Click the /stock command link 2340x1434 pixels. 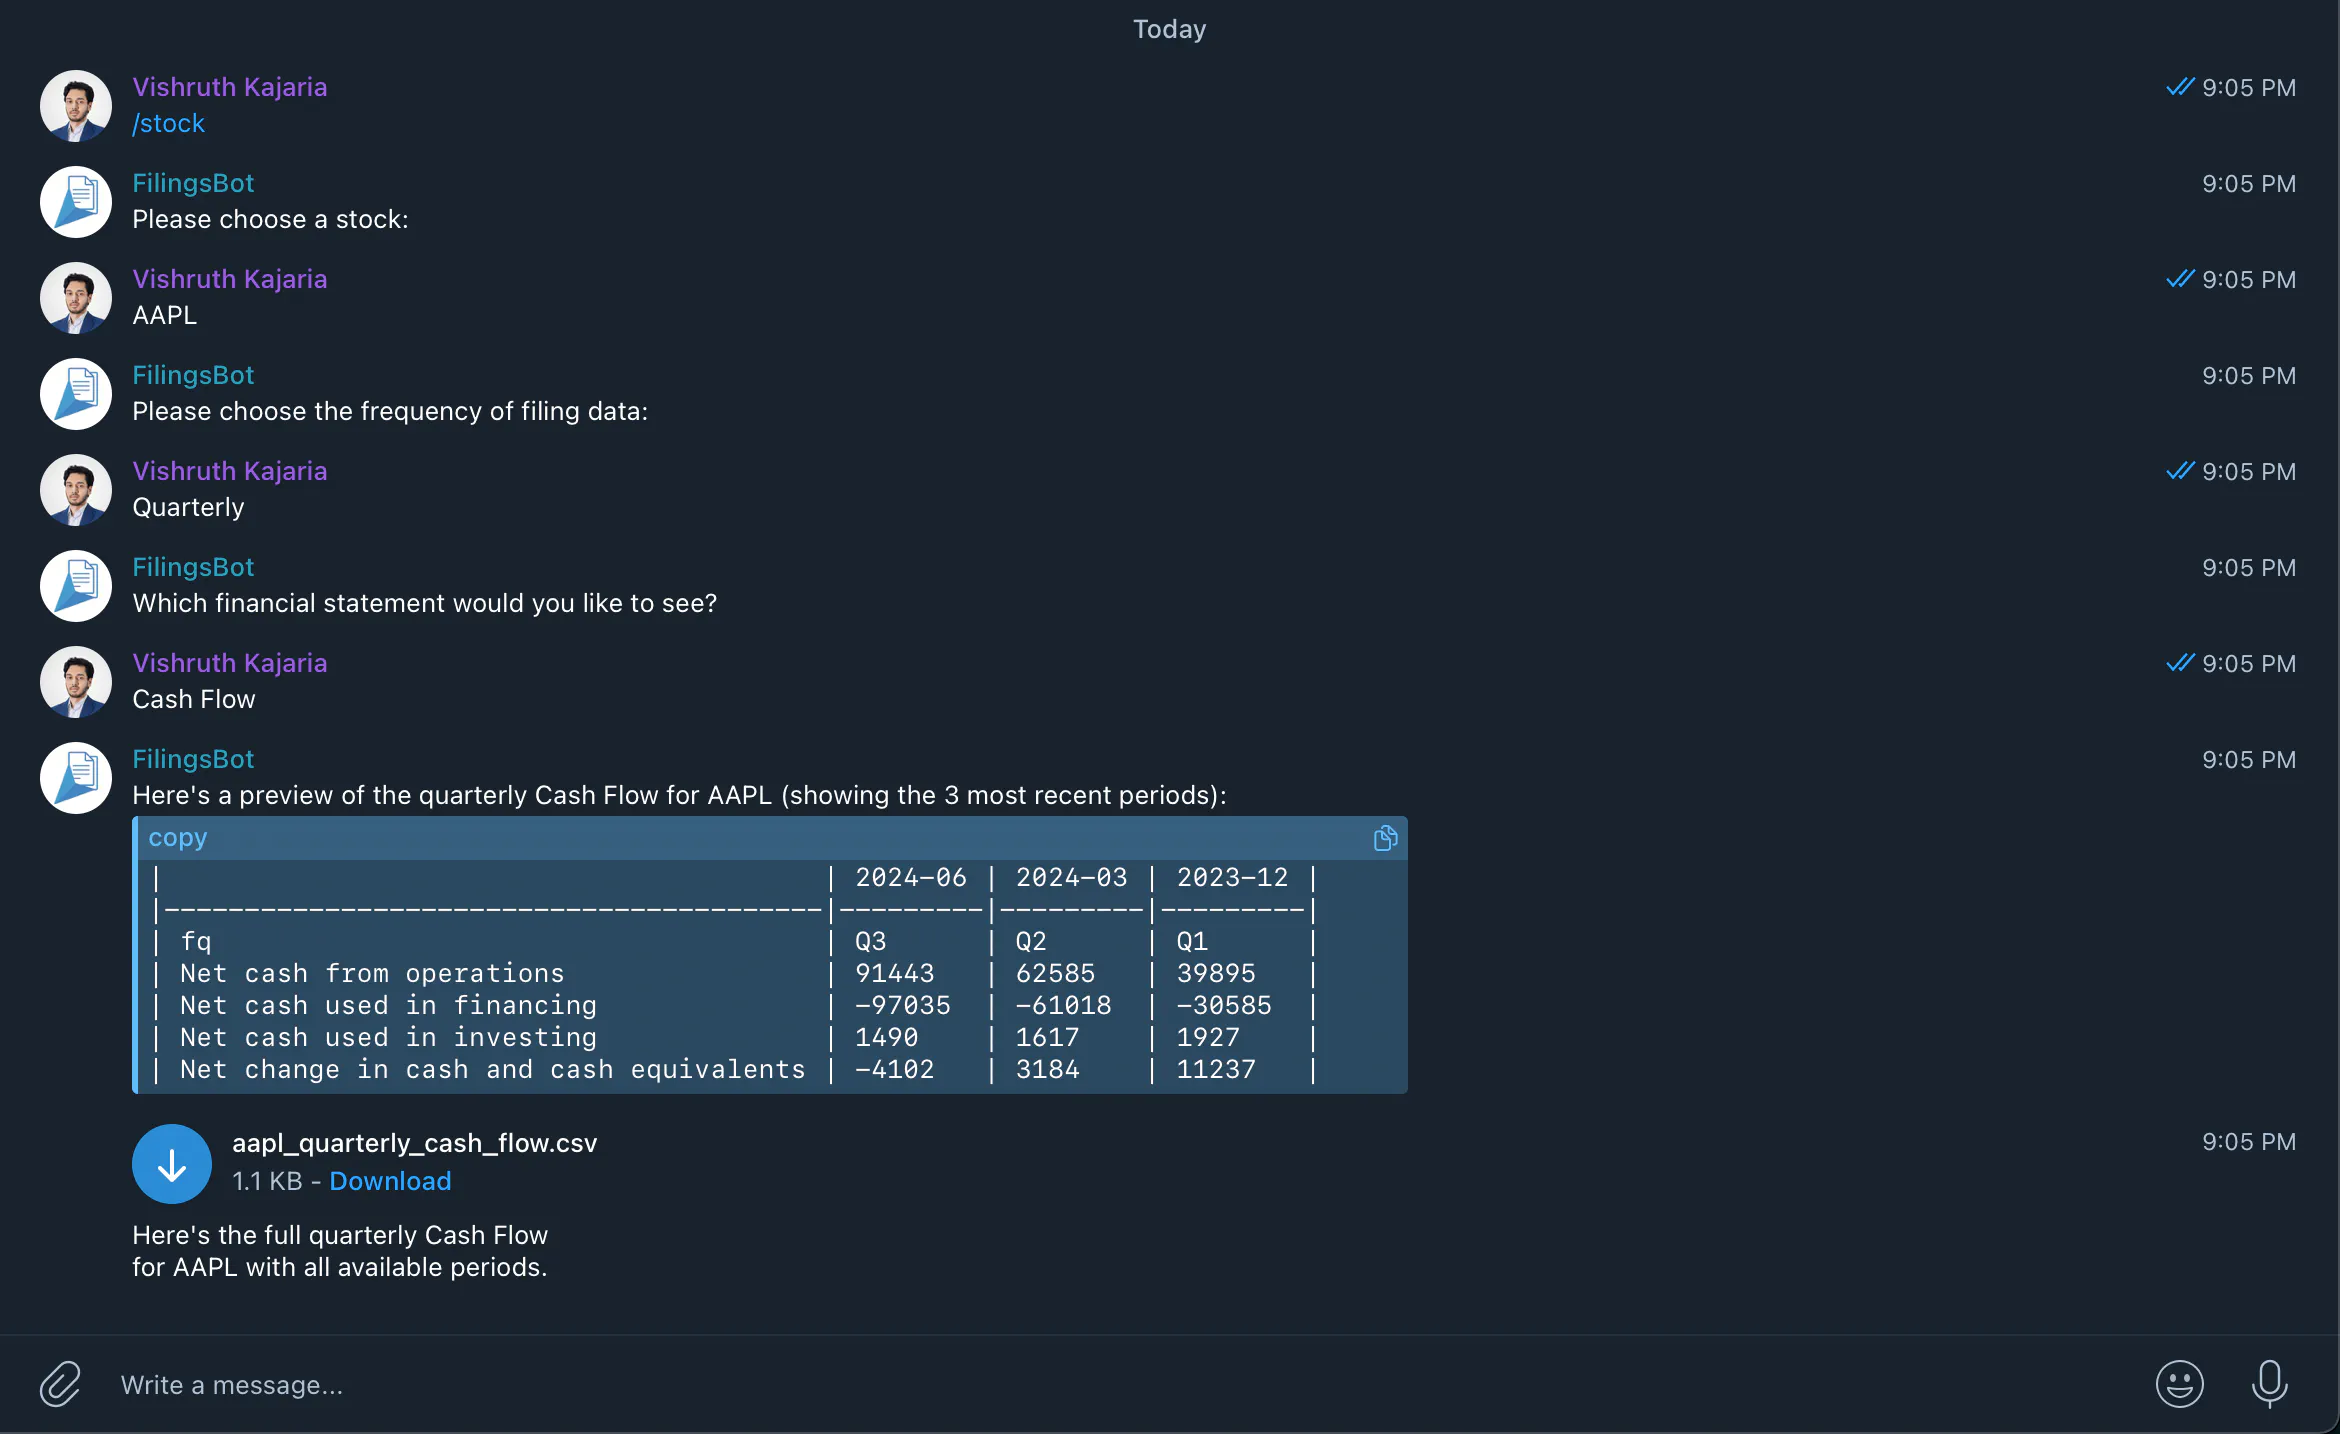pos(168,123)
